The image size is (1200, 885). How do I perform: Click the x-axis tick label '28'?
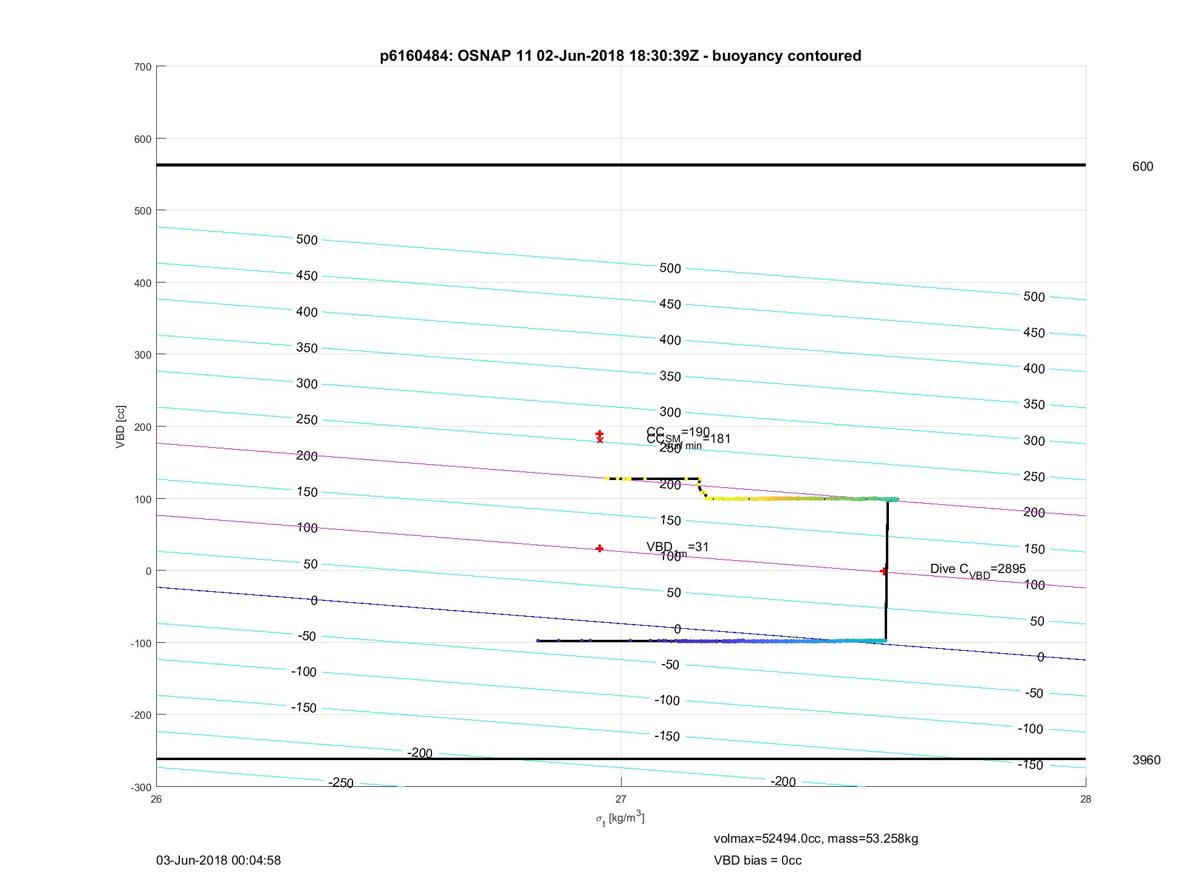tap(1085, 799)
